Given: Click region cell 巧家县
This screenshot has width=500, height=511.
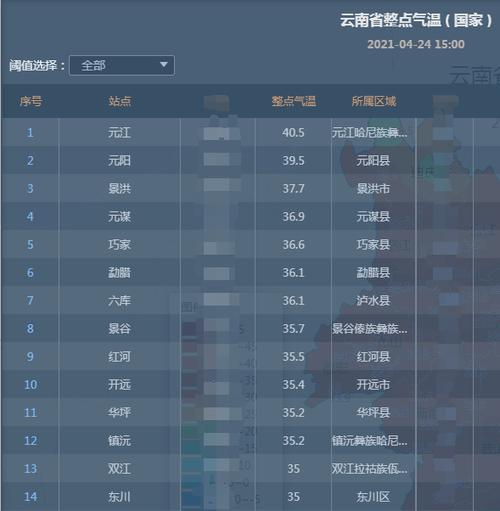Looking at the screenshot, I should (x=373, y=245).
